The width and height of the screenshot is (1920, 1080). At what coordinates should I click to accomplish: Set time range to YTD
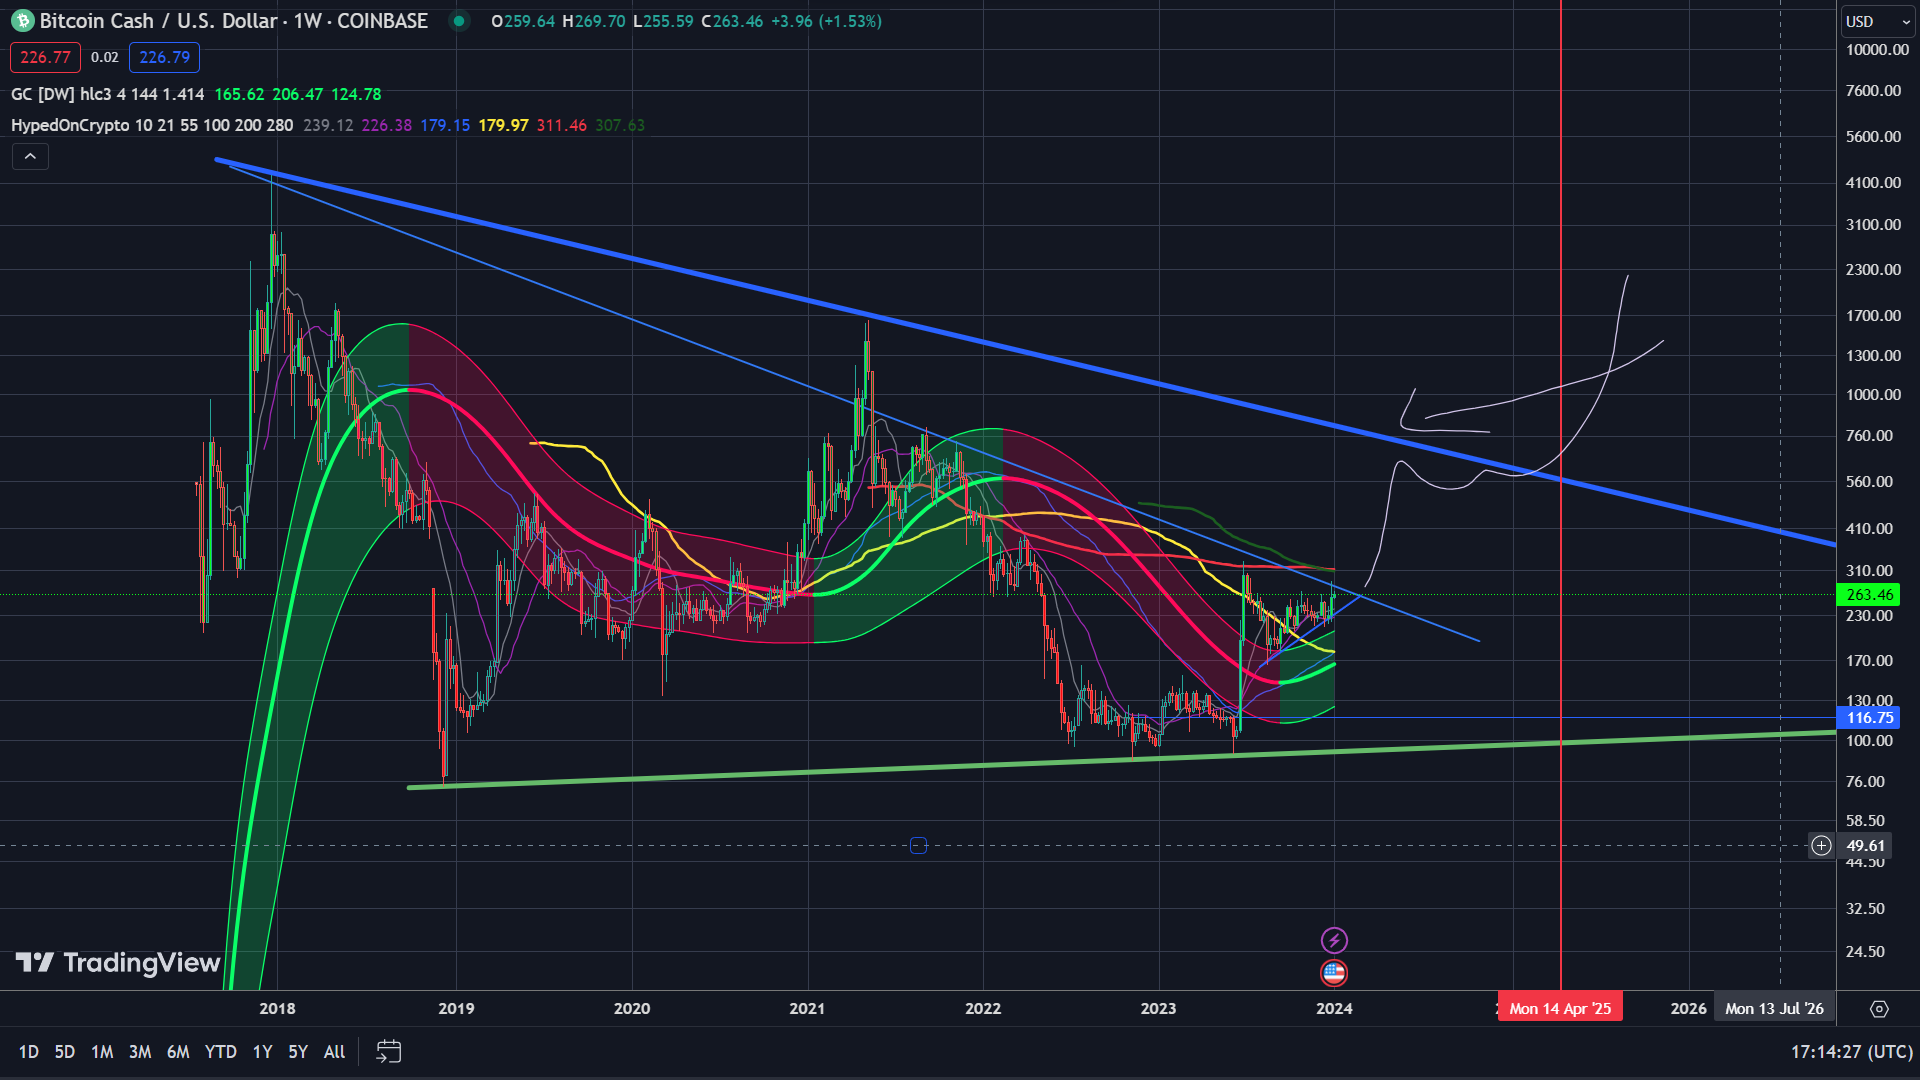click(x=221, y=1052)
